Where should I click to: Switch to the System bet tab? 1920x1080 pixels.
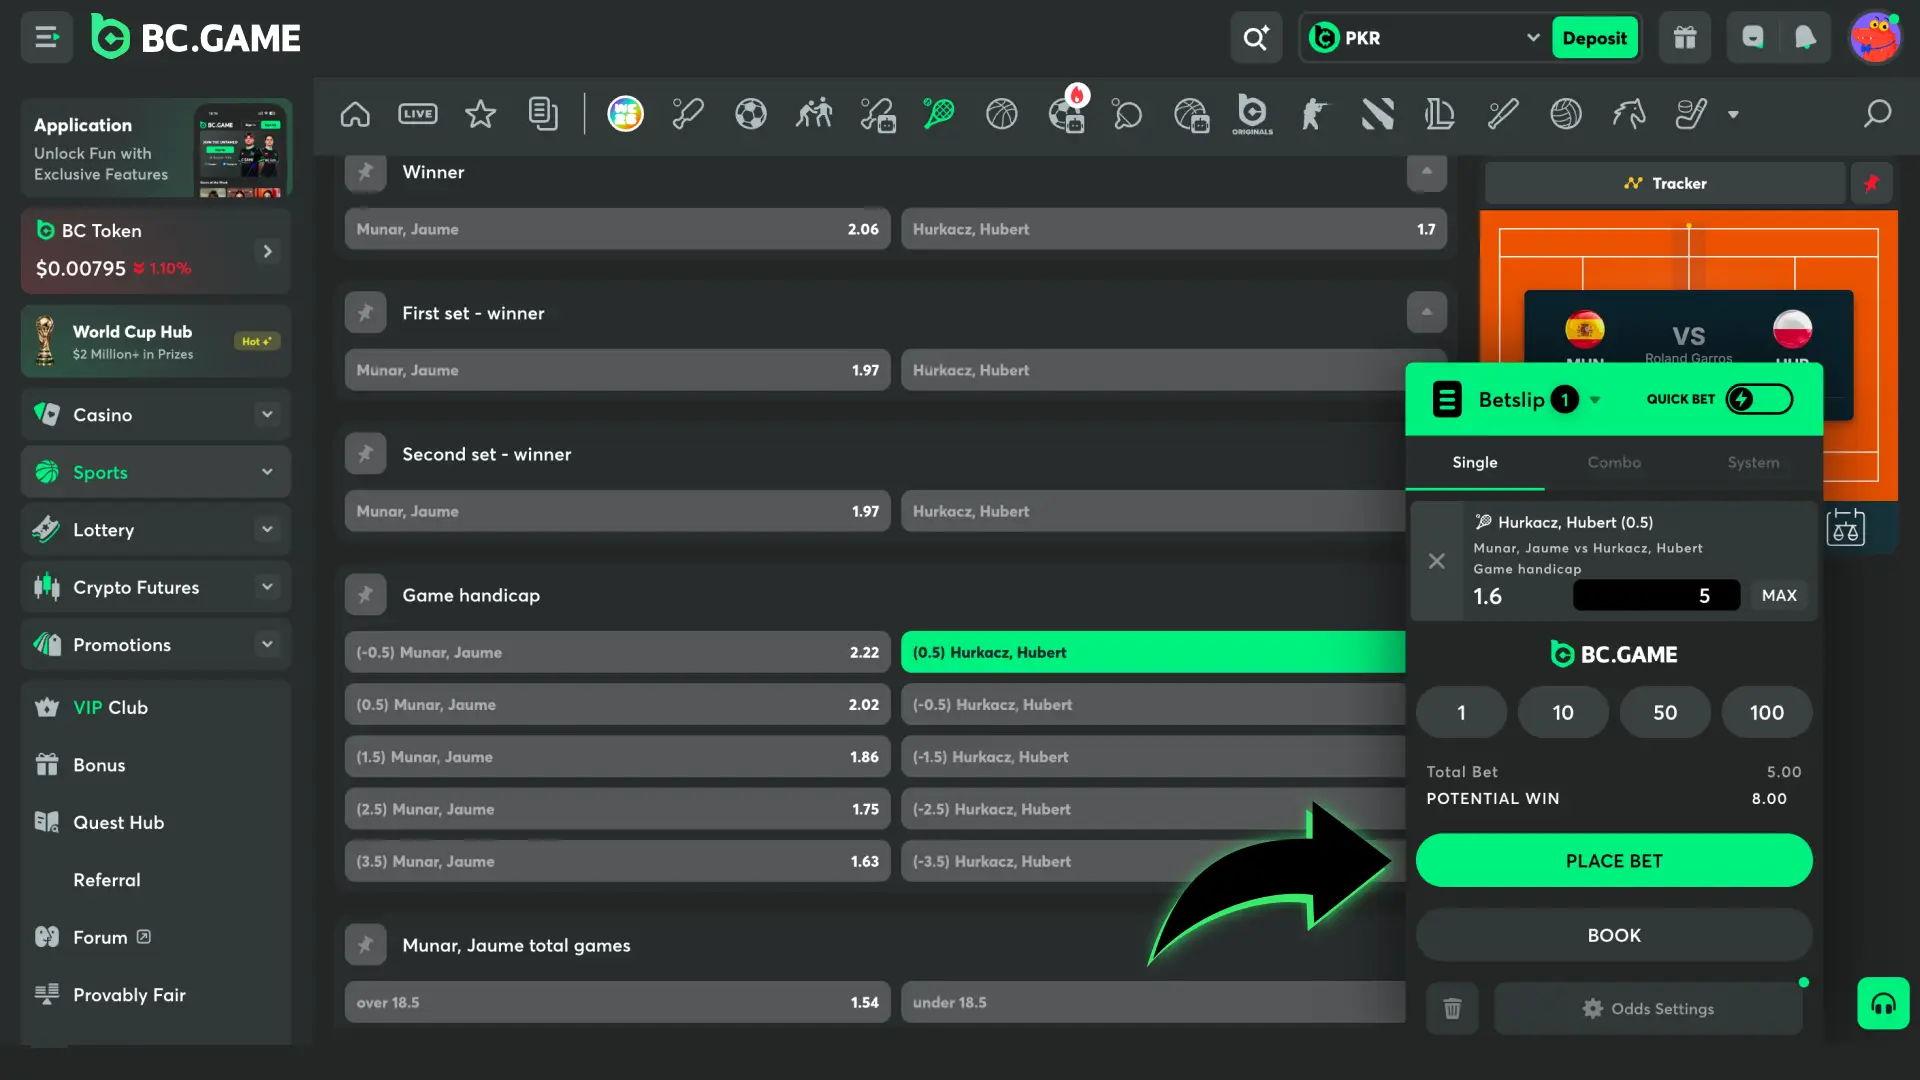(x=1753, y=462)
